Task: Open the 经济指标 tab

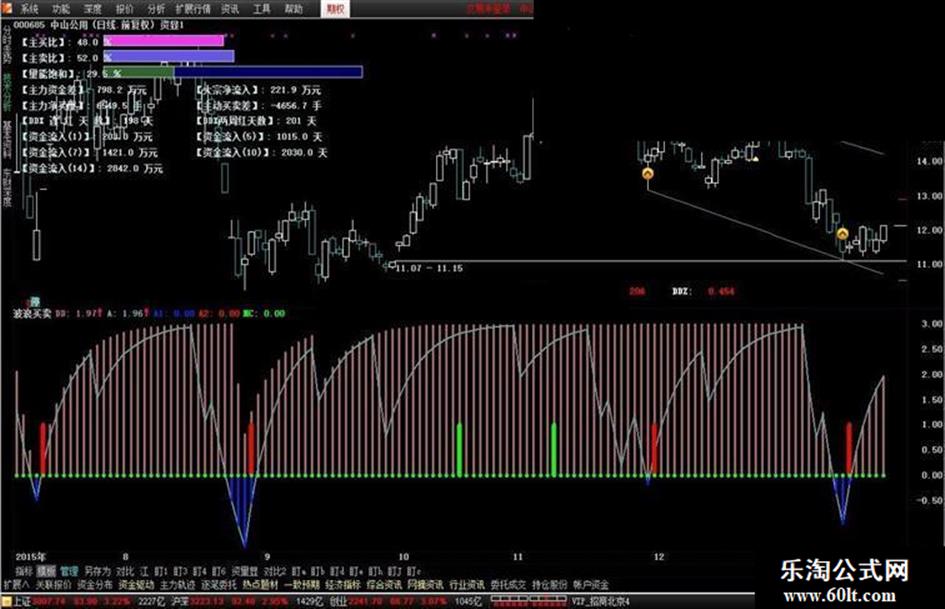Action: [x=343, y=585]
